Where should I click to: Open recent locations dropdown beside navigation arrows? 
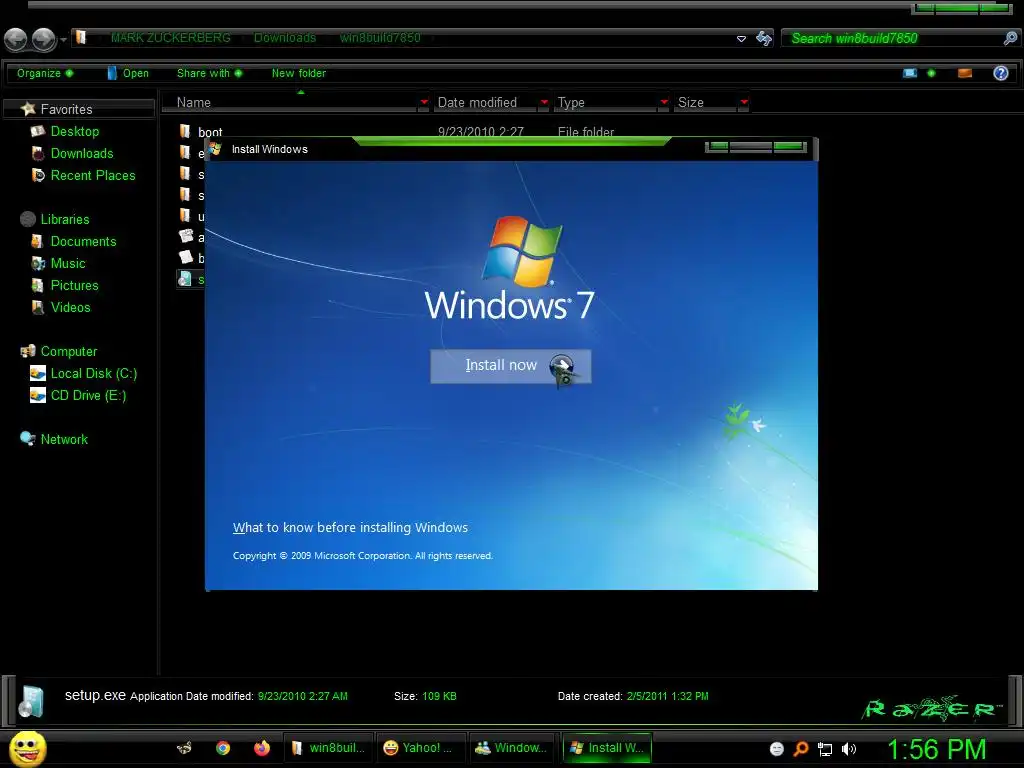(x=63, y=40)
